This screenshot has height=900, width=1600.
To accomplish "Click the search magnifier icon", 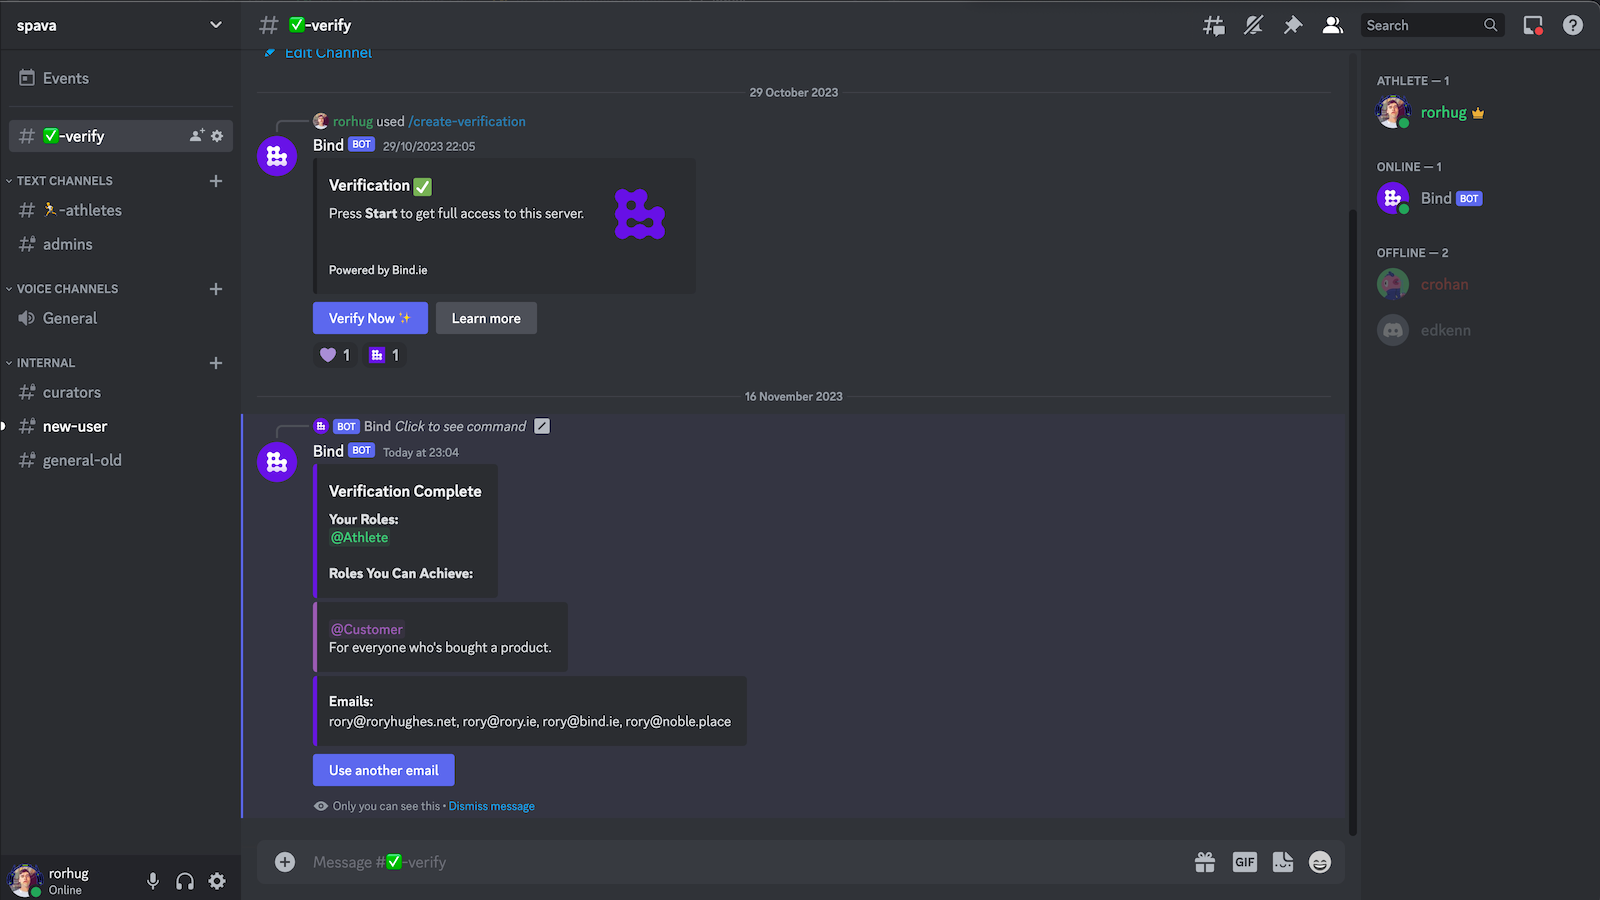I will [x=1490, y=25].
